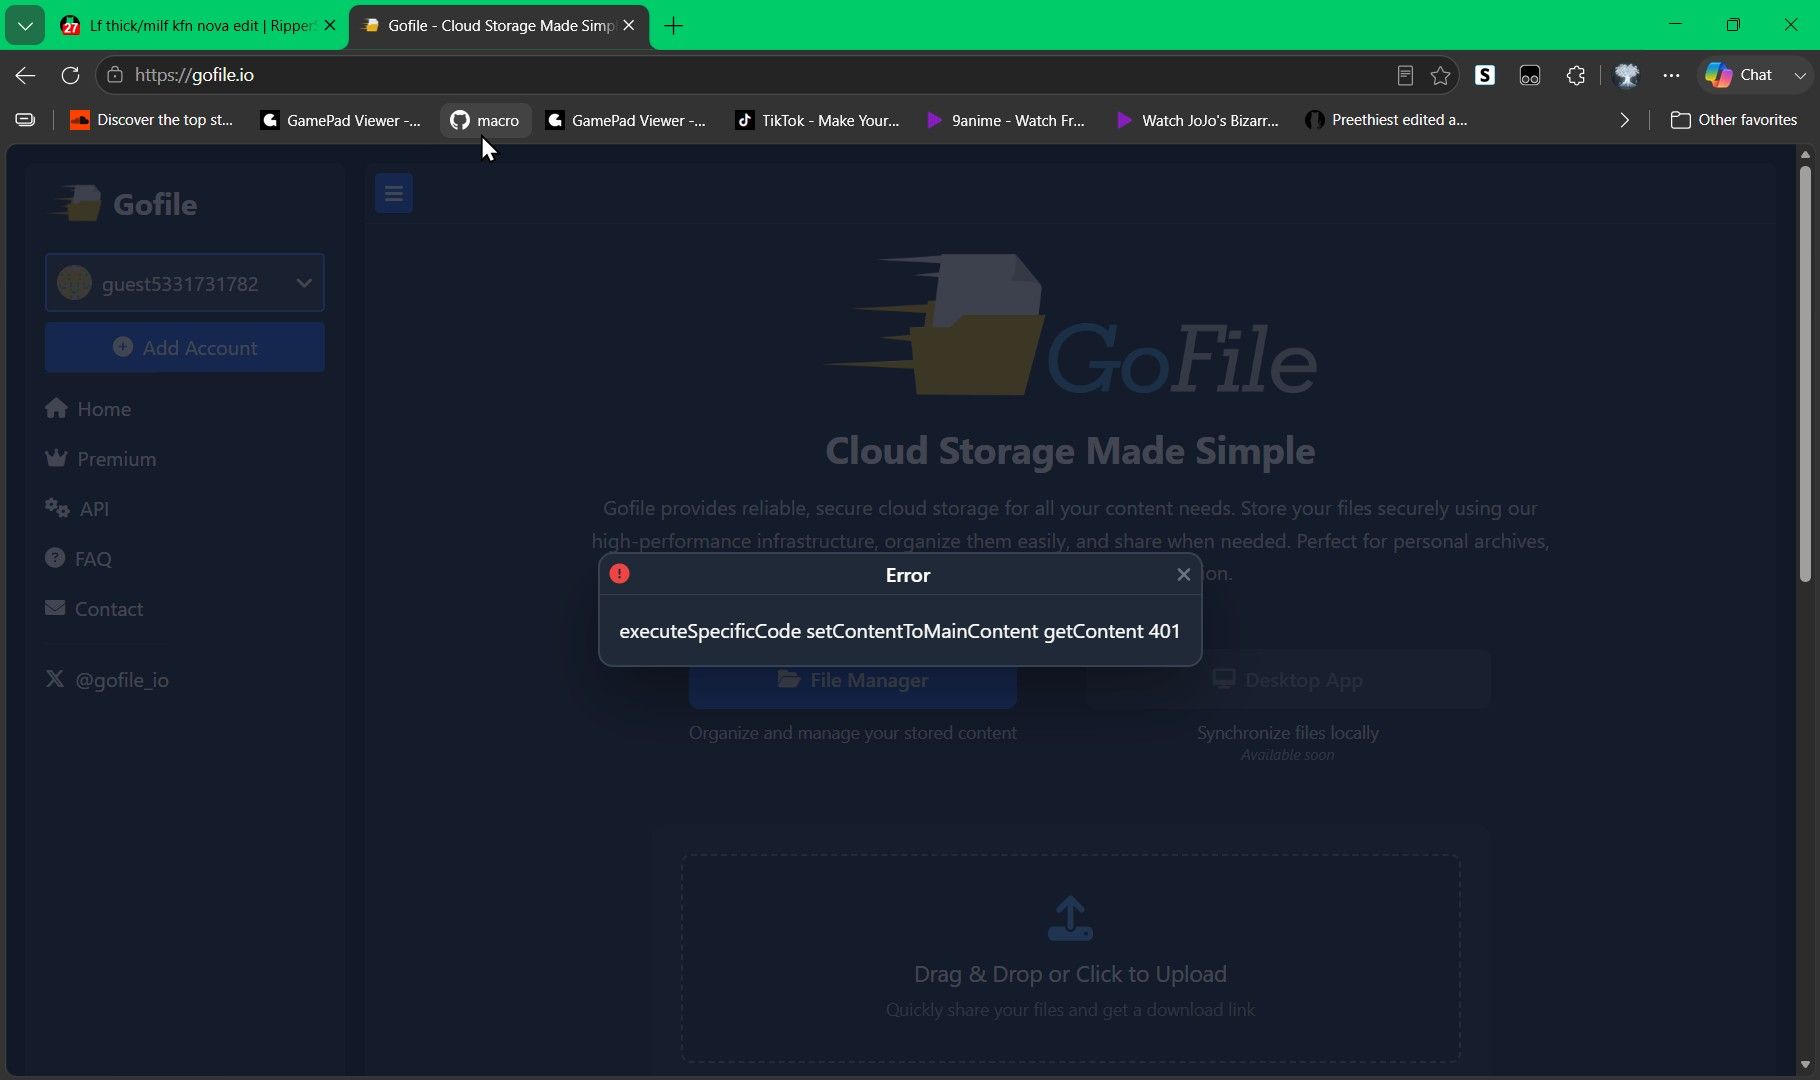This screenshot has height=1080, width=1820.
Task: Open Settings and more ellipsis menu
Action: 1671,75
